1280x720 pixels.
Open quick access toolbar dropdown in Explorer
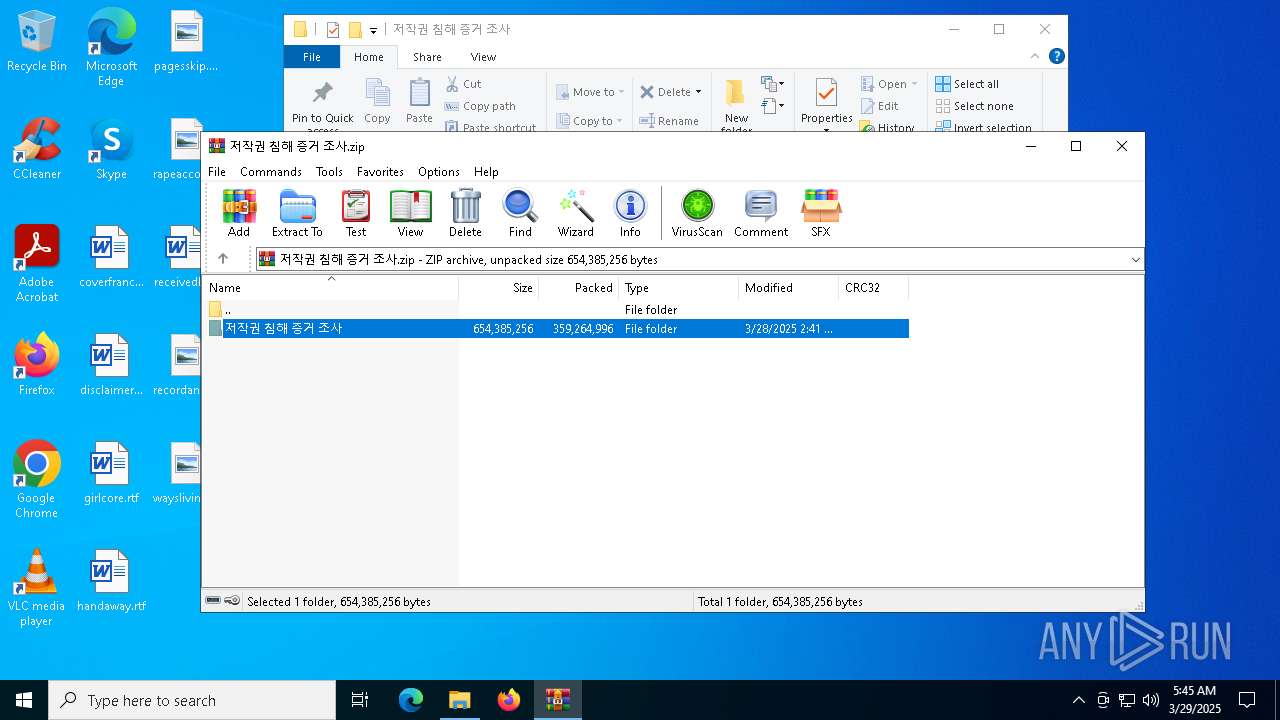373,30
